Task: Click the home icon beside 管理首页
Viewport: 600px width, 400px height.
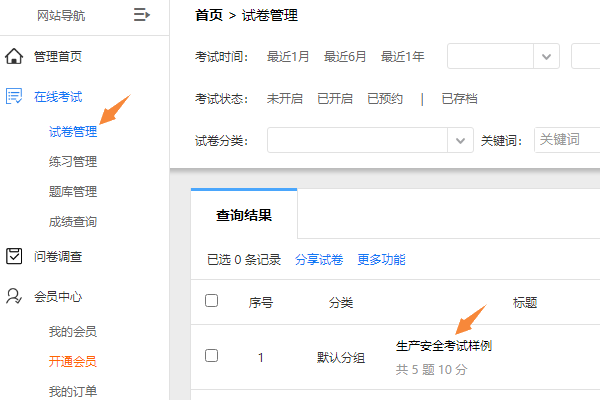Action: tap(14, 56)
